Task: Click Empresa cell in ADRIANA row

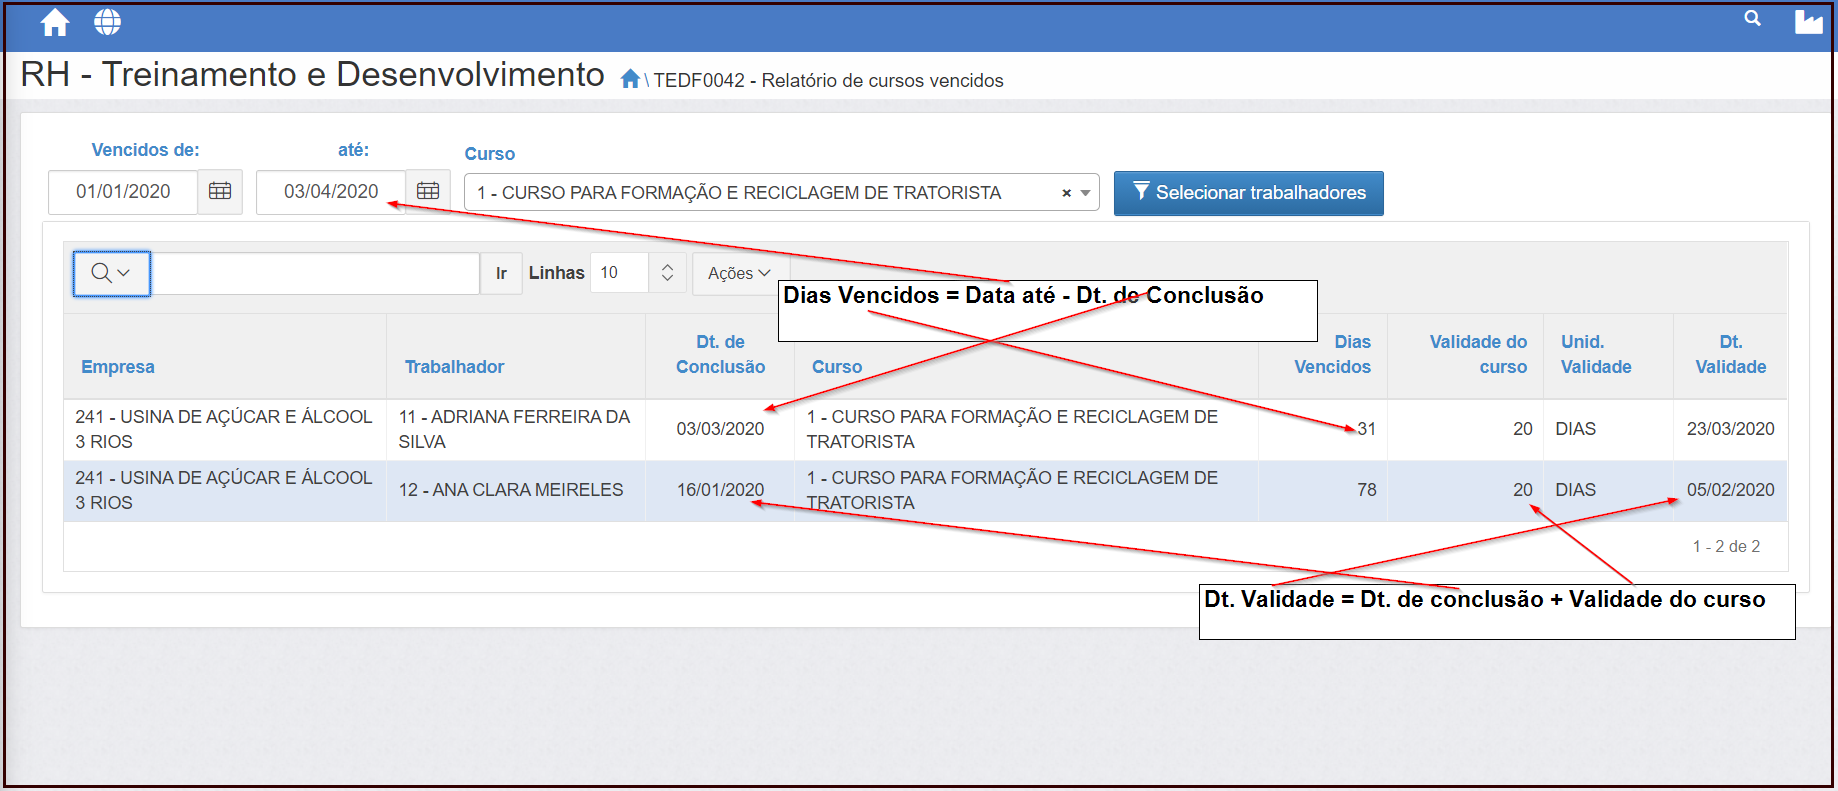Action: (225, 429)
